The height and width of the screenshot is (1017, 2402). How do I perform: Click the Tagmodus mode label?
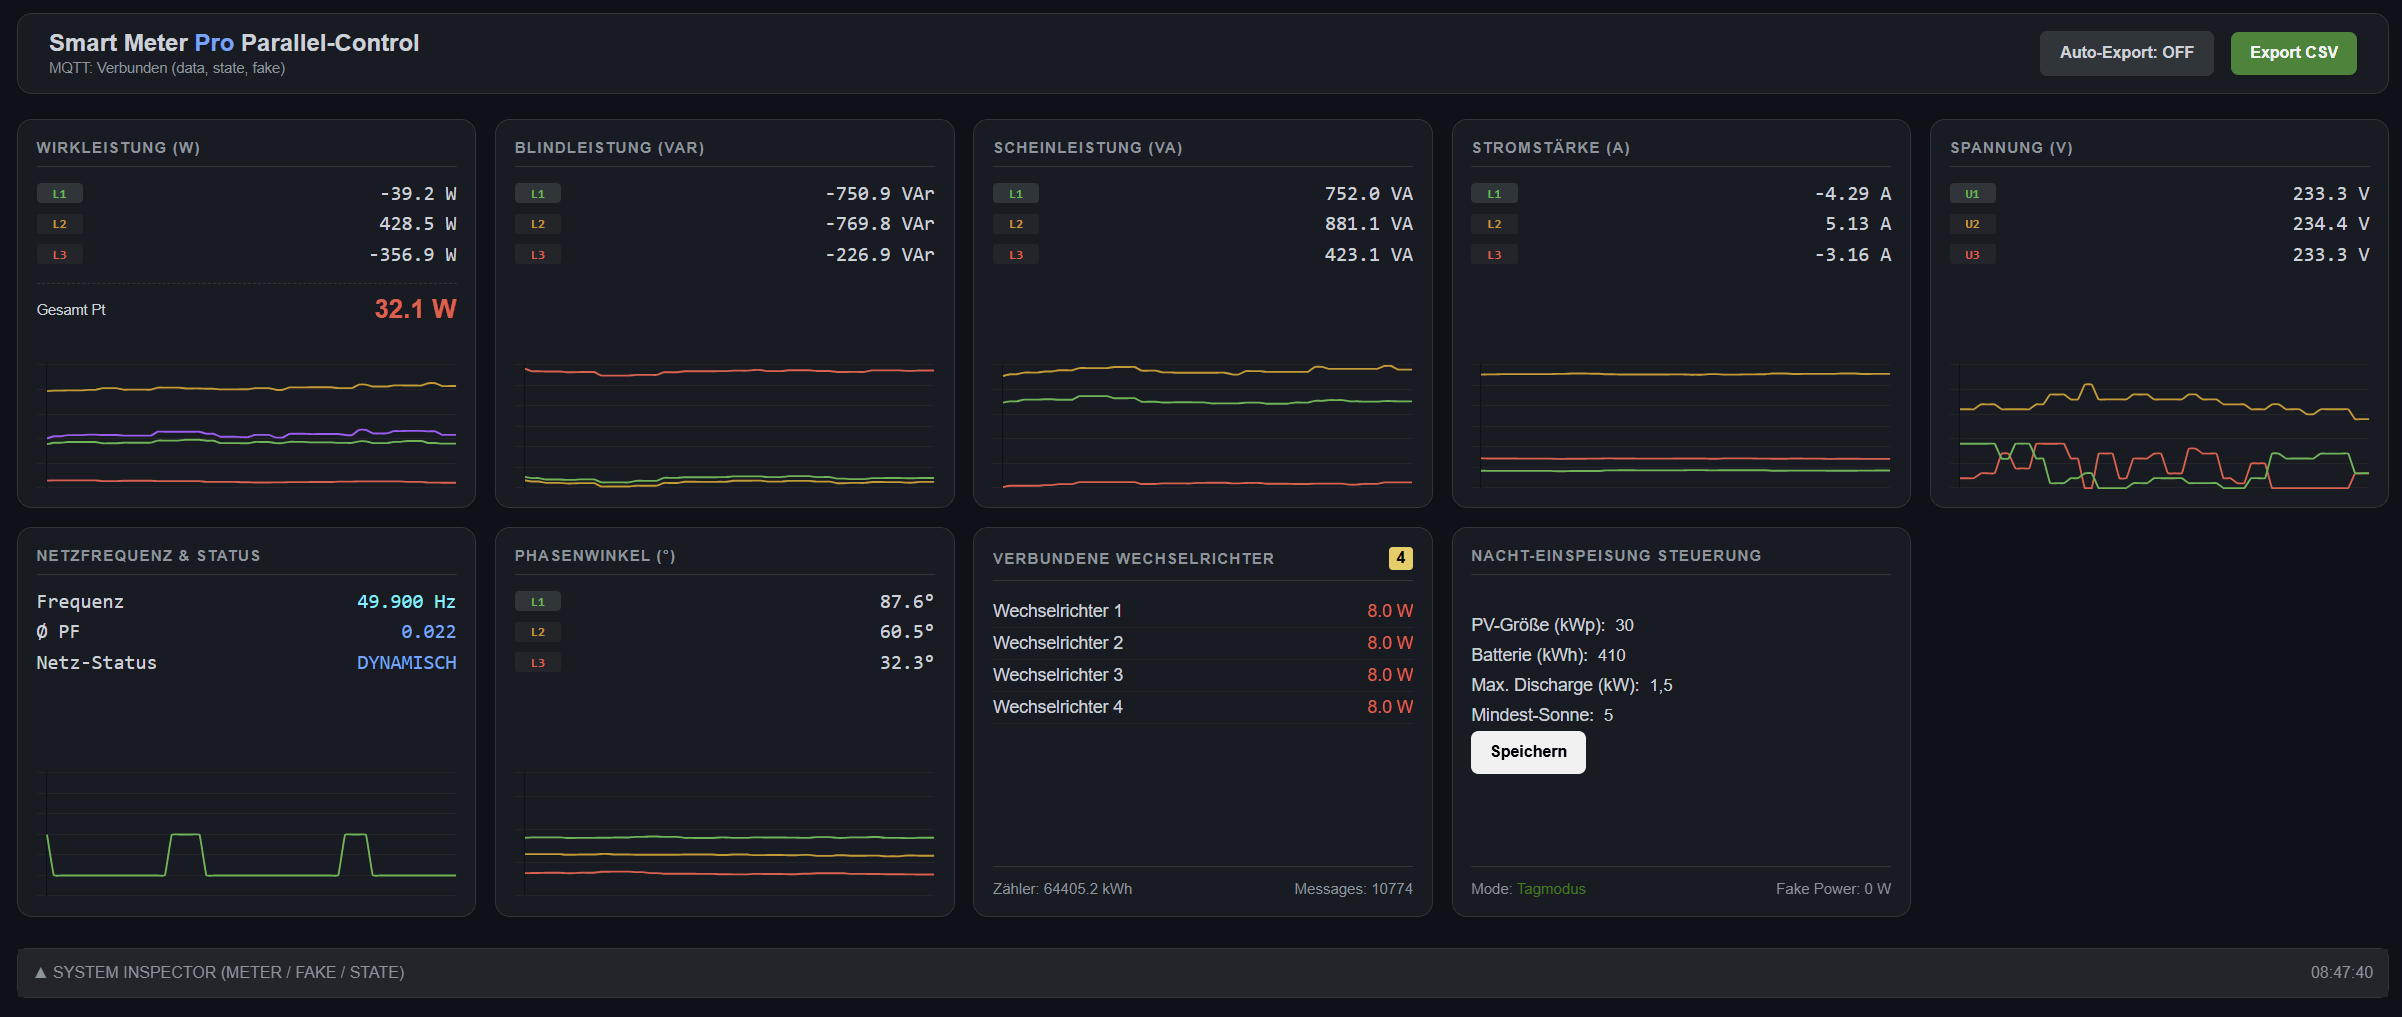(x=1551, y=889)
